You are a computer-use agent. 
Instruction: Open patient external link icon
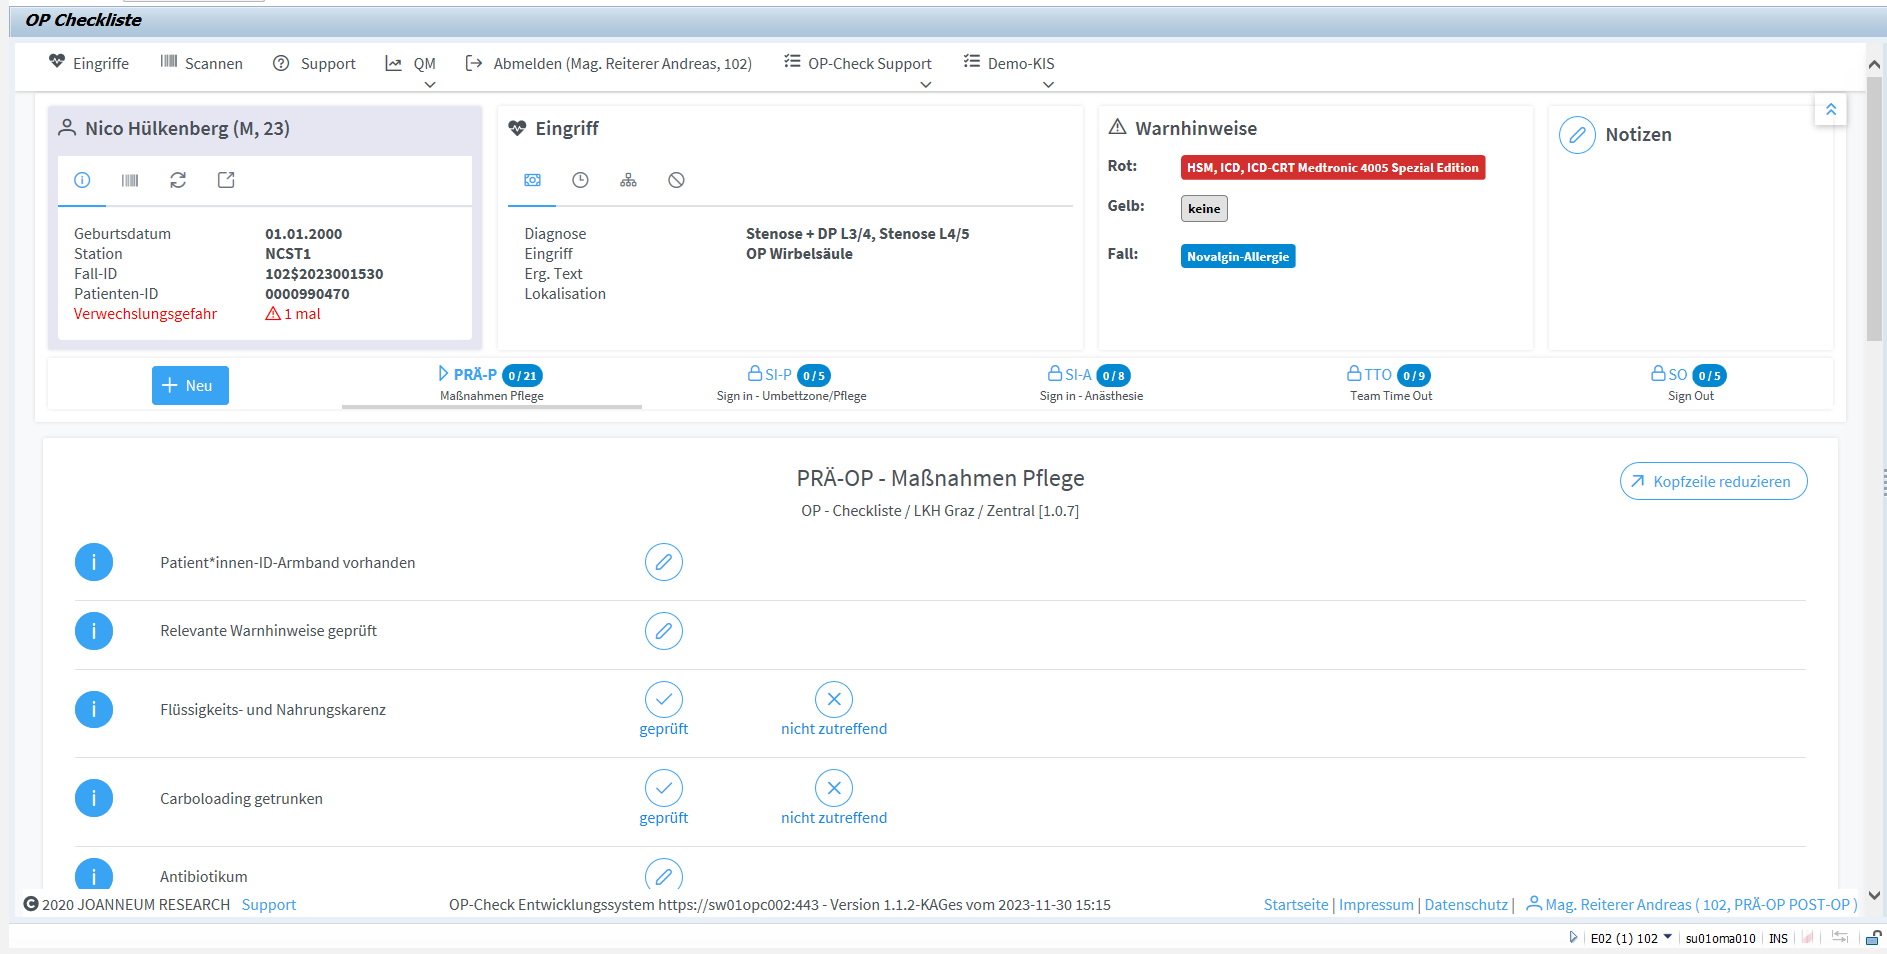(x=226, y=180)
